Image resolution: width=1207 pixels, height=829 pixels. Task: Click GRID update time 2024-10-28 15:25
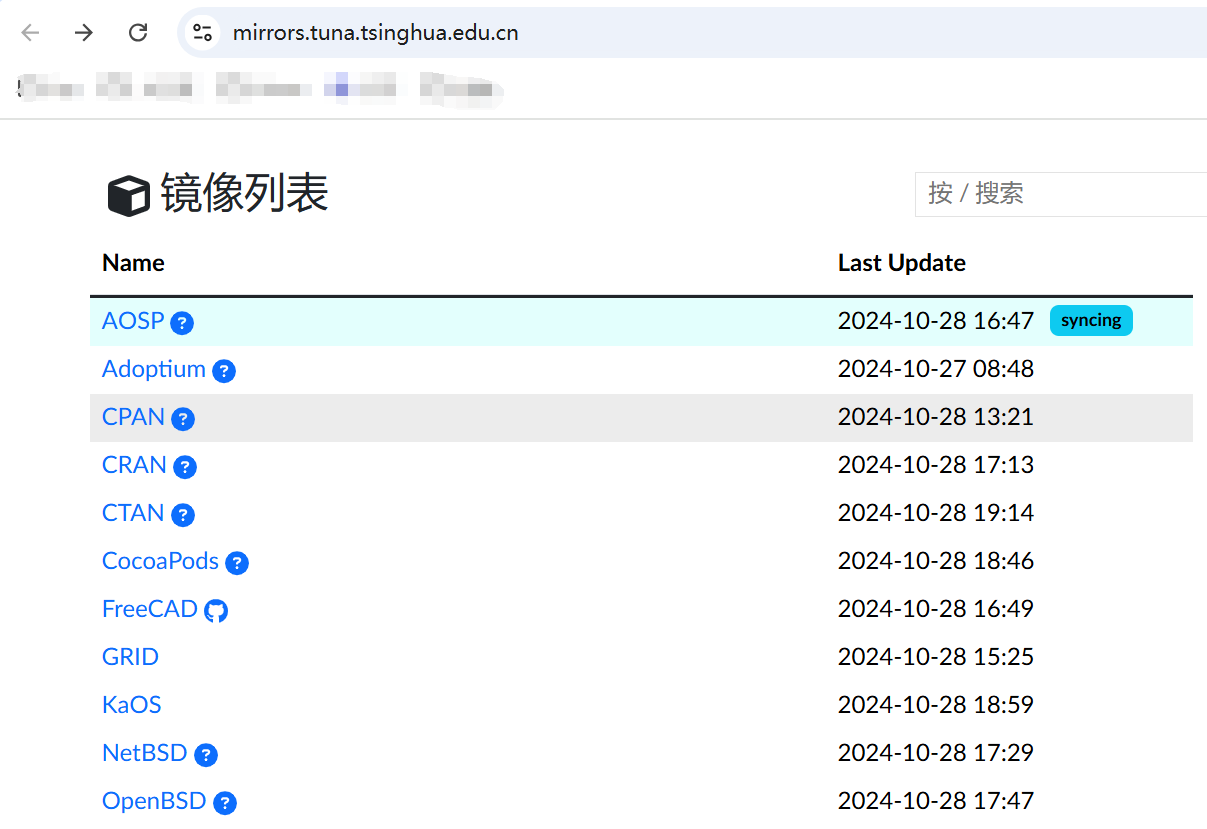tap(936, 657)
